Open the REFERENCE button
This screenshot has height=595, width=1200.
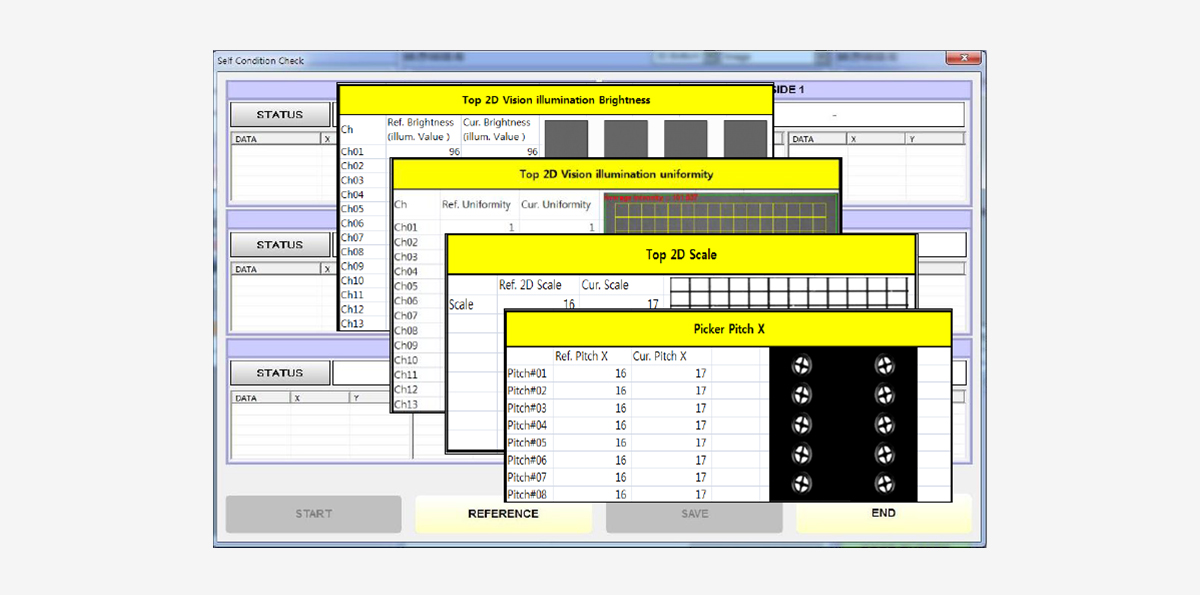pos(503,514)
